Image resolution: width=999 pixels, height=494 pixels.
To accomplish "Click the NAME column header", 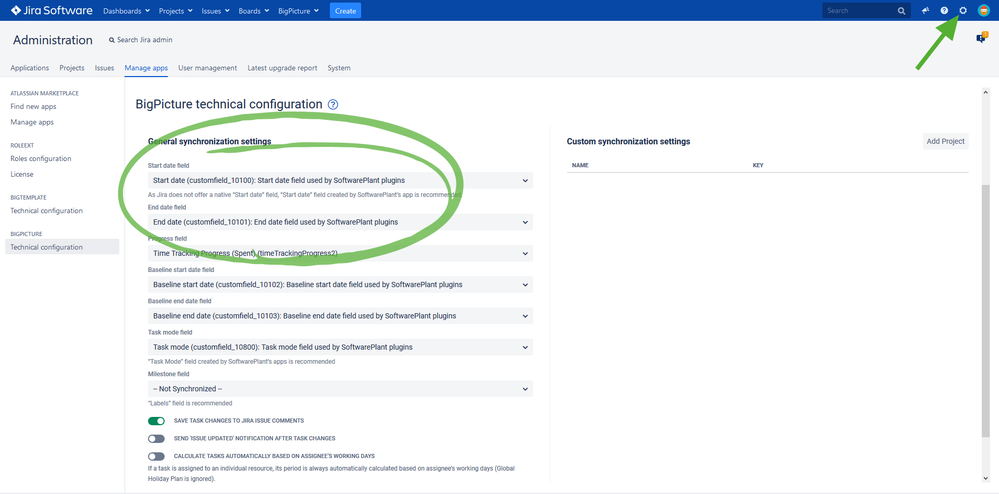I will click(x=580, y=165).
